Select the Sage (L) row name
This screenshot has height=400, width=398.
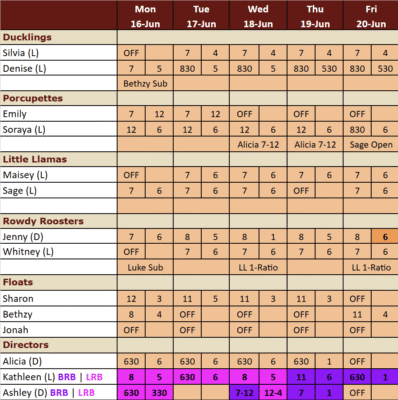pyautogui.click(x=20, y=191)
